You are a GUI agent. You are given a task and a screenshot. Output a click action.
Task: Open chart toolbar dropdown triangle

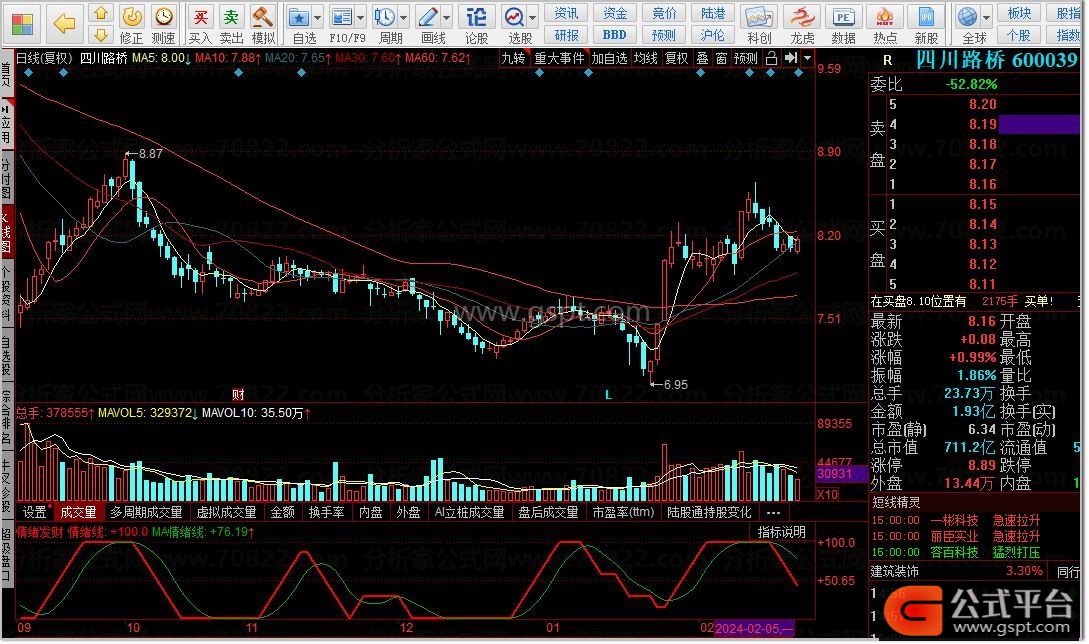[807, 59]
